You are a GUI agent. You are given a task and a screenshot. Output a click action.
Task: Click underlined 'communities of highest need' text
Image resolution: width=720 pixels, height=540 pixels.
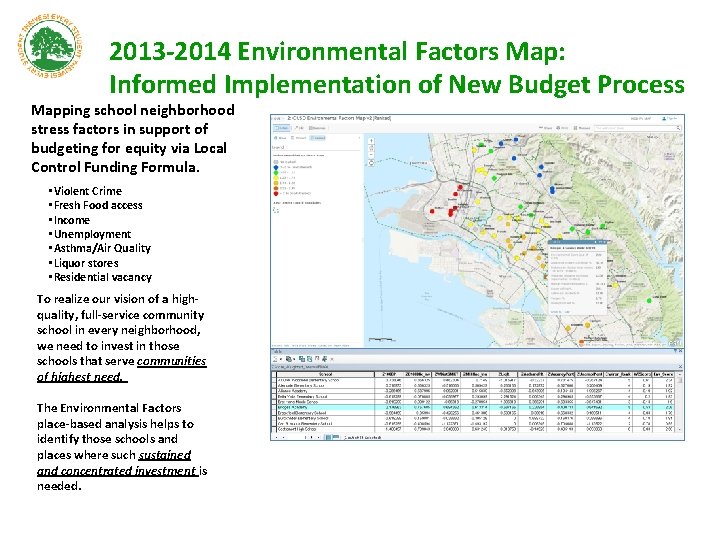pyautogui.click(x=121, y=369)
